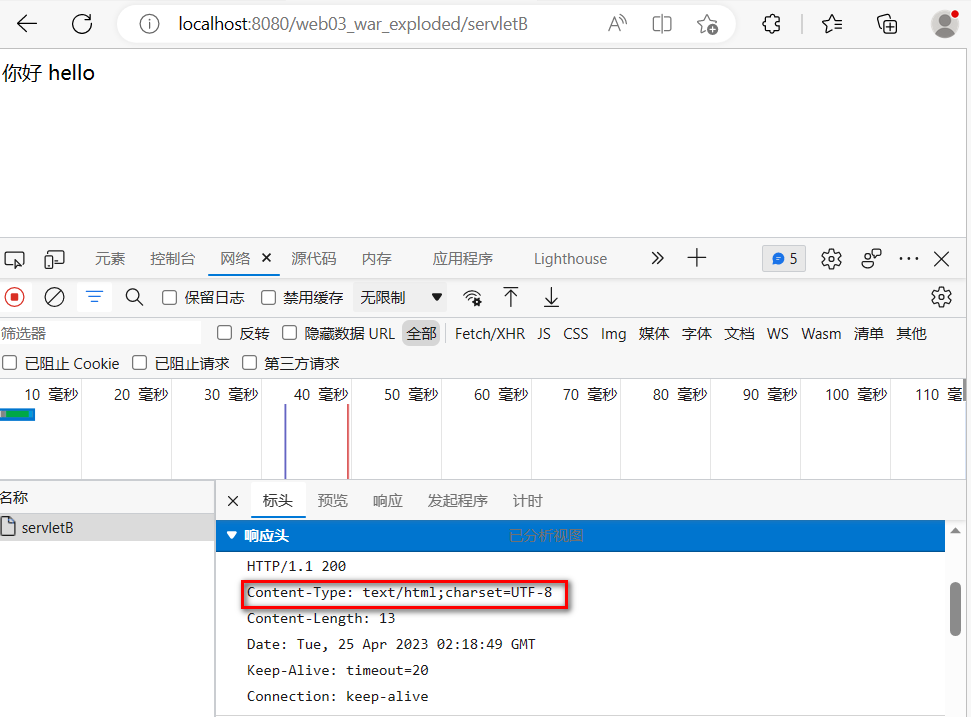Enable the 禁用缓存 checkbox
The height and width of the screenshot is (717, 971).
pyautogui.click(x=268, y=297)
